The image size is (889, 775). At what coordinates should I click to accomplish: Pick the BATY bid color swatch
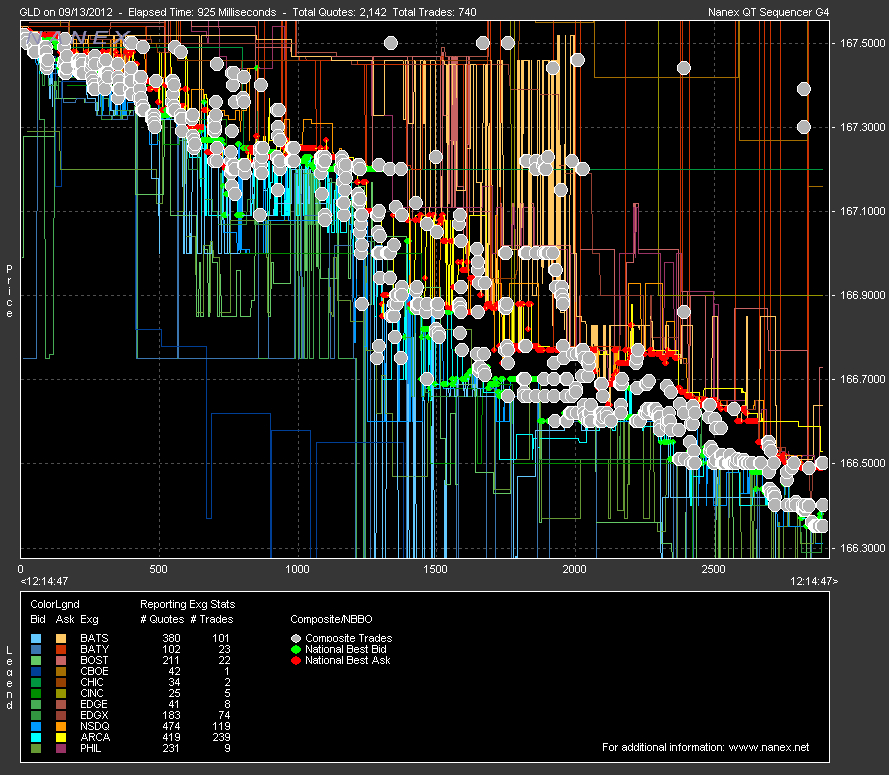tap(36, 649)
